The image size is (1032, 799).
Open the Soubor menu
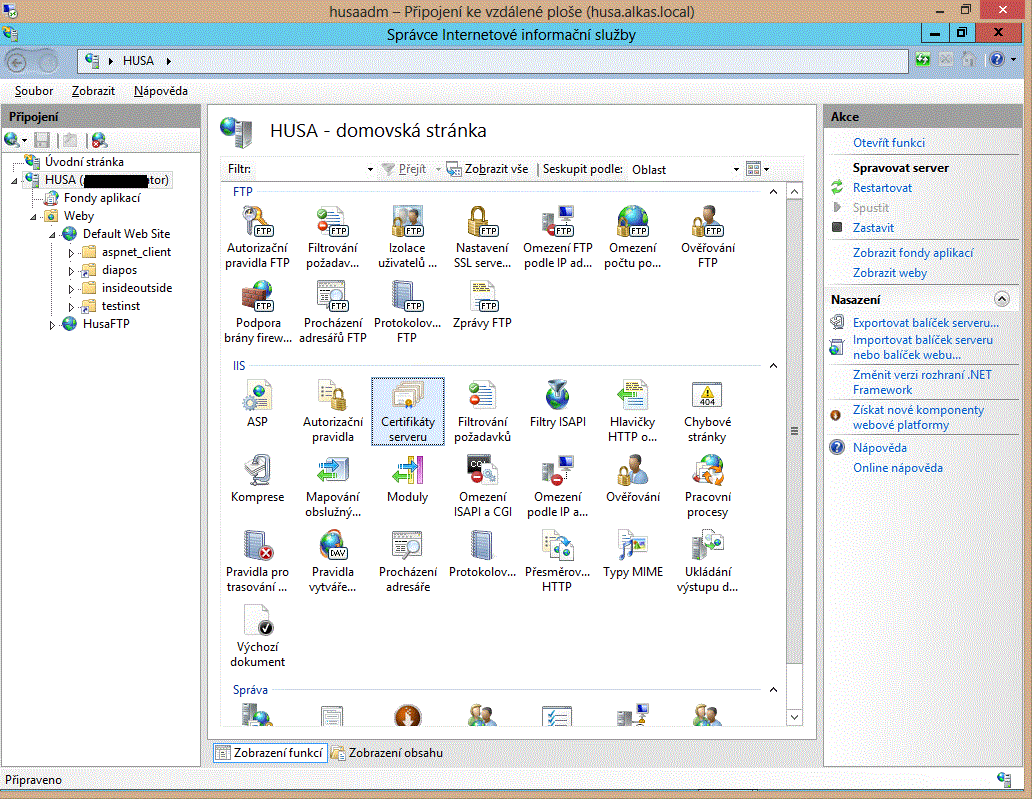click(x=34, y=91)
